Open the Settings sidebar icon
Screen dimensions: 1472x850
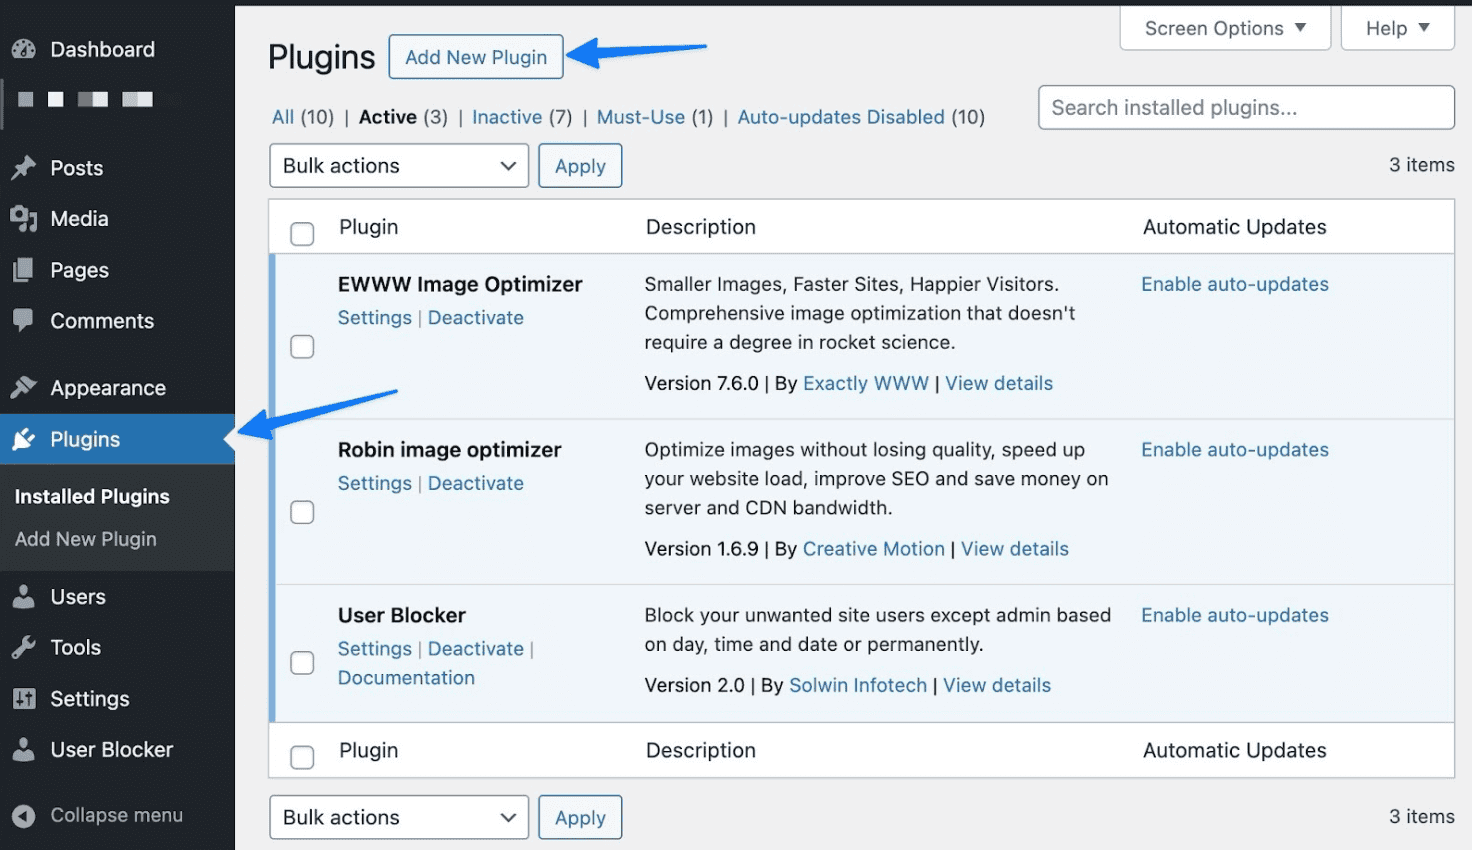pyautogui.click(x=25, y=699)
